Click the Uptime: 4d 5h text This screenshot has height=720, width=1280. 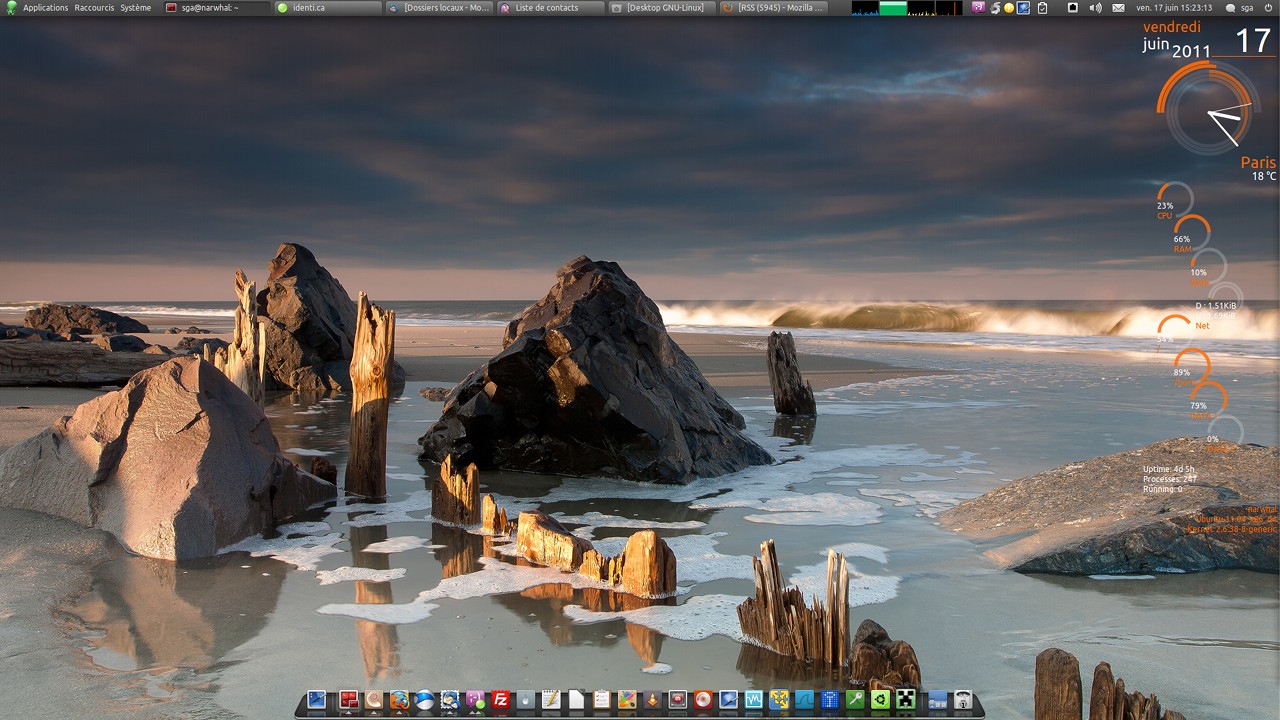coord(1169,469)
